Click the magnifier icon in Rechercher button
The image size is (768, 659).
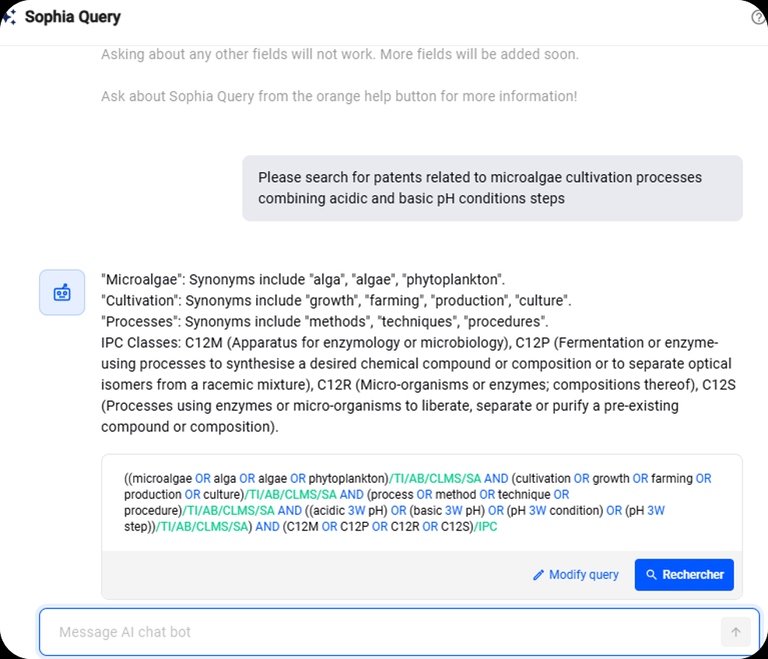(652, 575)
